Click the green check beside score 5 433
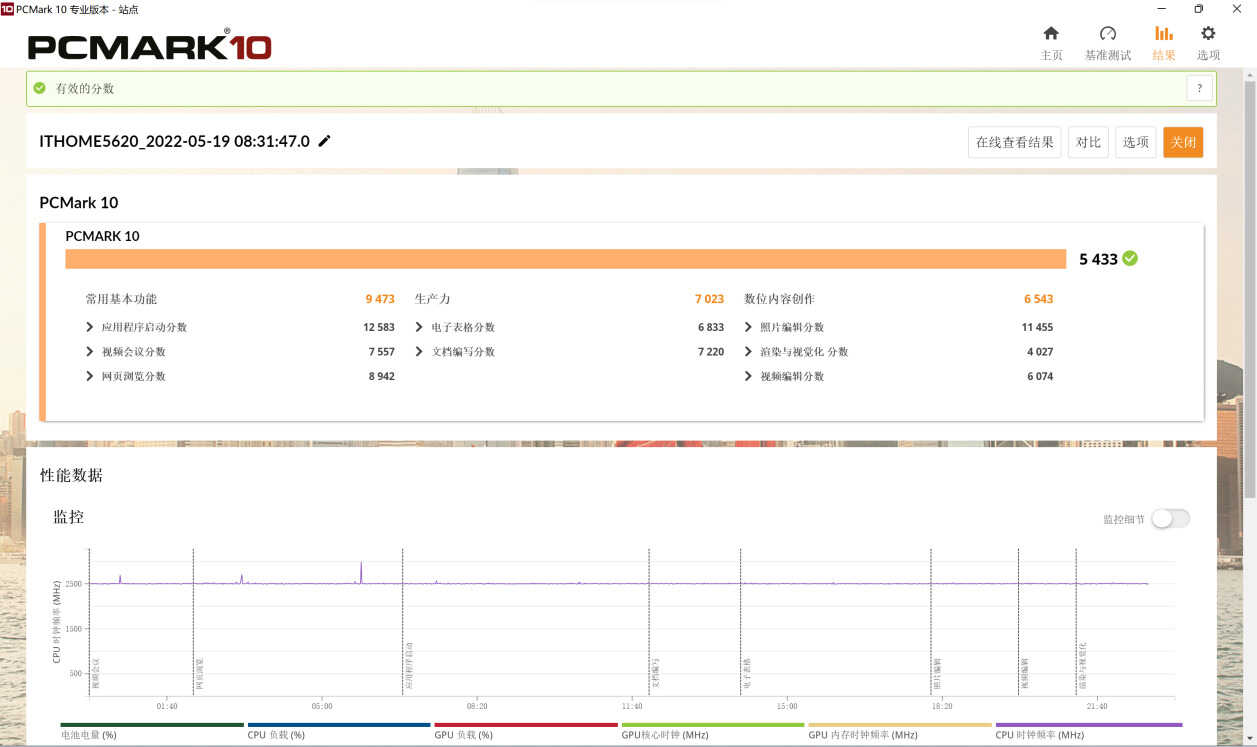This screenshot has height=747, width=1257. [x=1130, y=258]
